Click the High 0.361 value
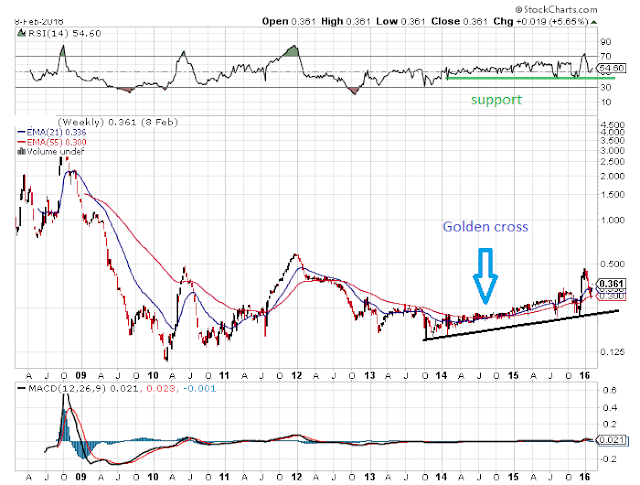Screen dimensions: 640x485 346,21
